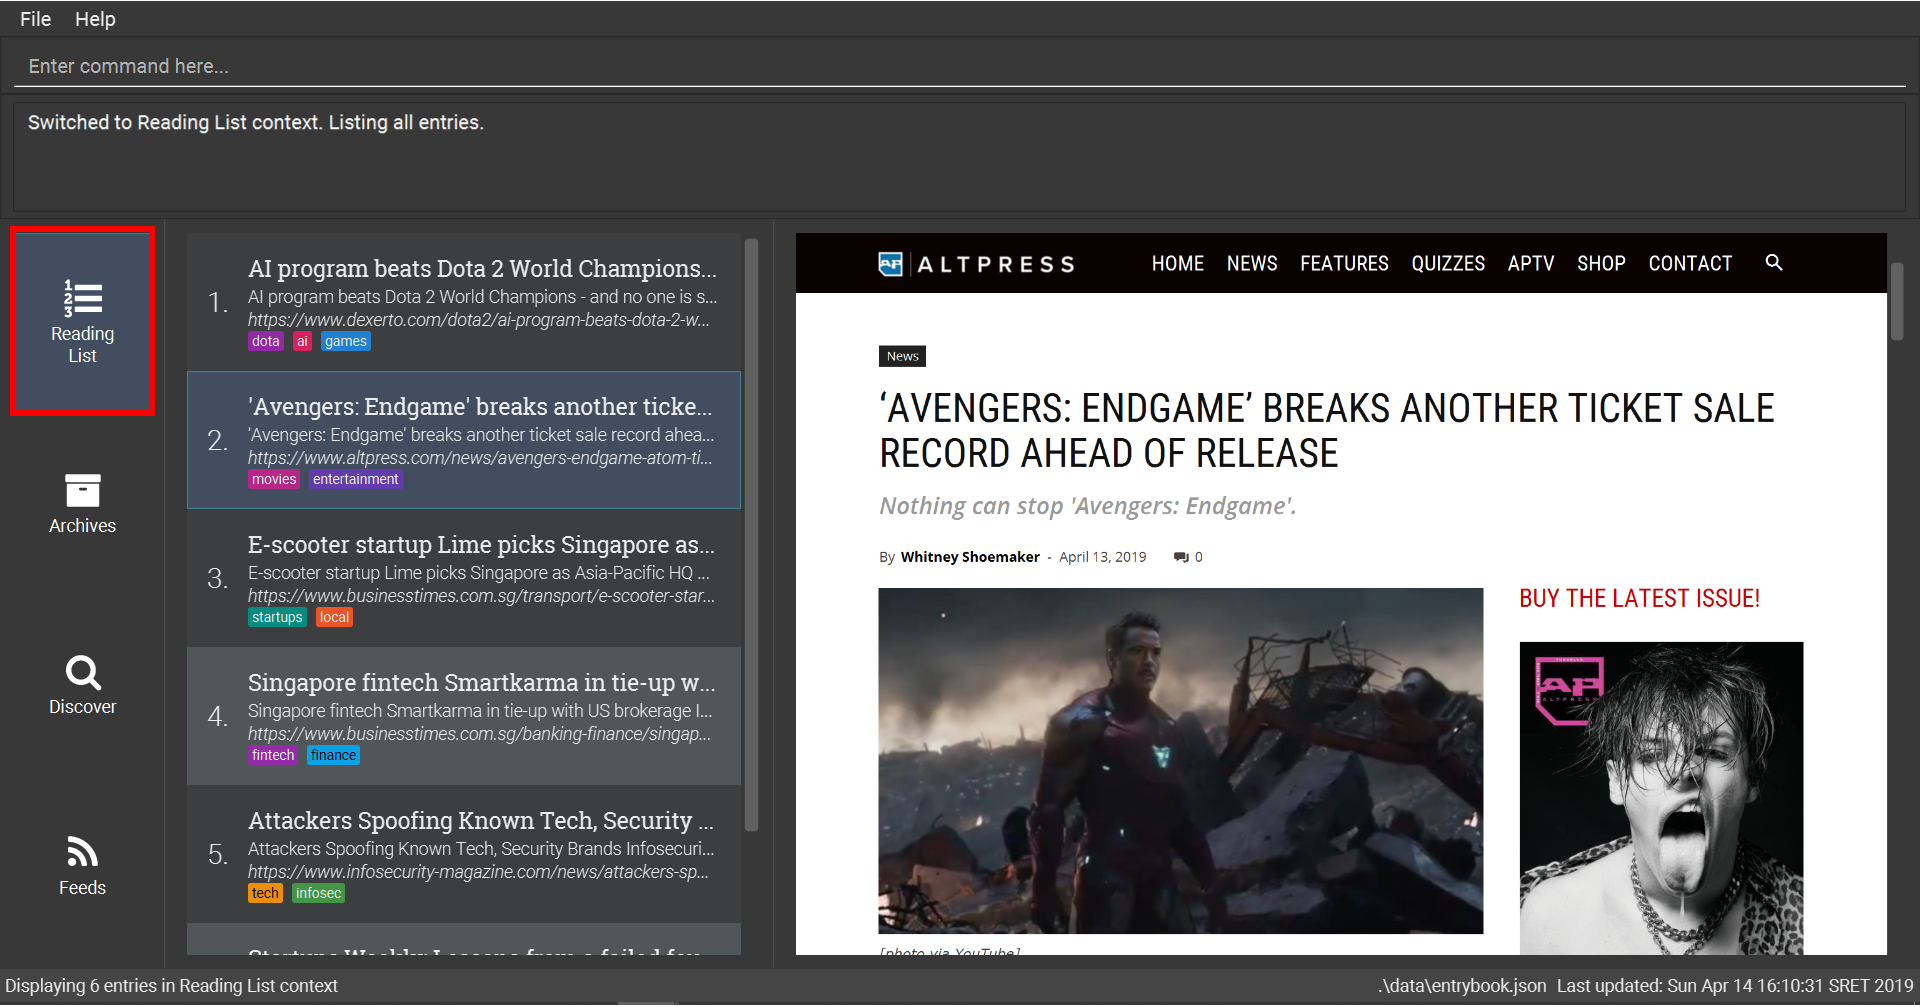Click the dota tag

266,341
